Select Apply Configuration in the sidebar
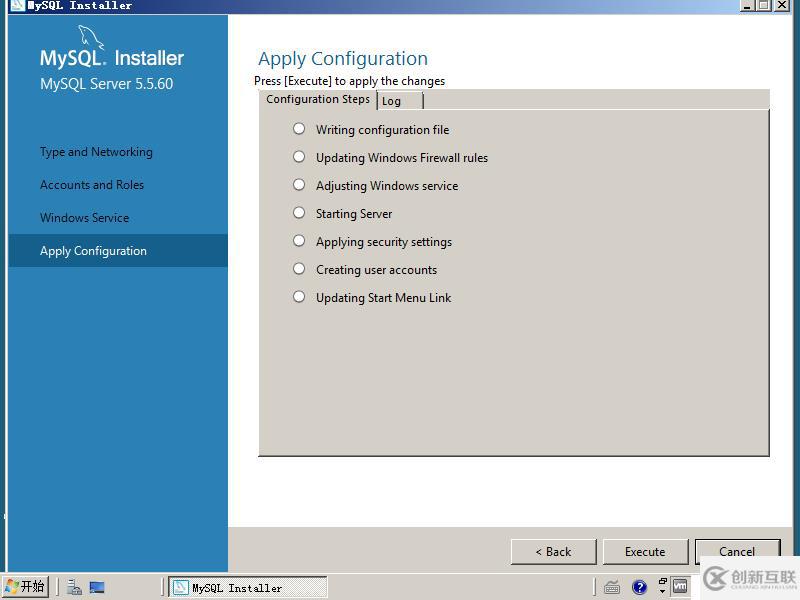Image resolution: width=800 pixels, height=600 pixels. click(118, 251)
